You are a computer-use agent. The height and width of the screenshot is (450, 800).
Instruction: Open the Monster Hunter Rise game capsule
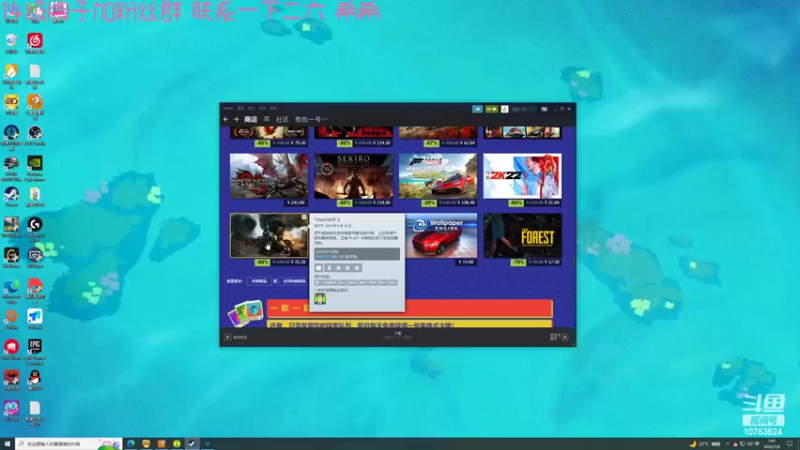tap(269, 176)
